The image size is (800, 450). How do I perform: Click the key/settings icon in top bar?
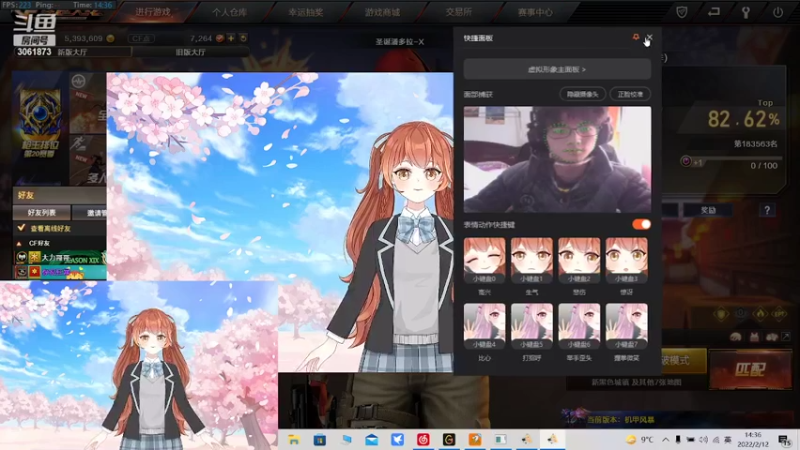(746, 12)
